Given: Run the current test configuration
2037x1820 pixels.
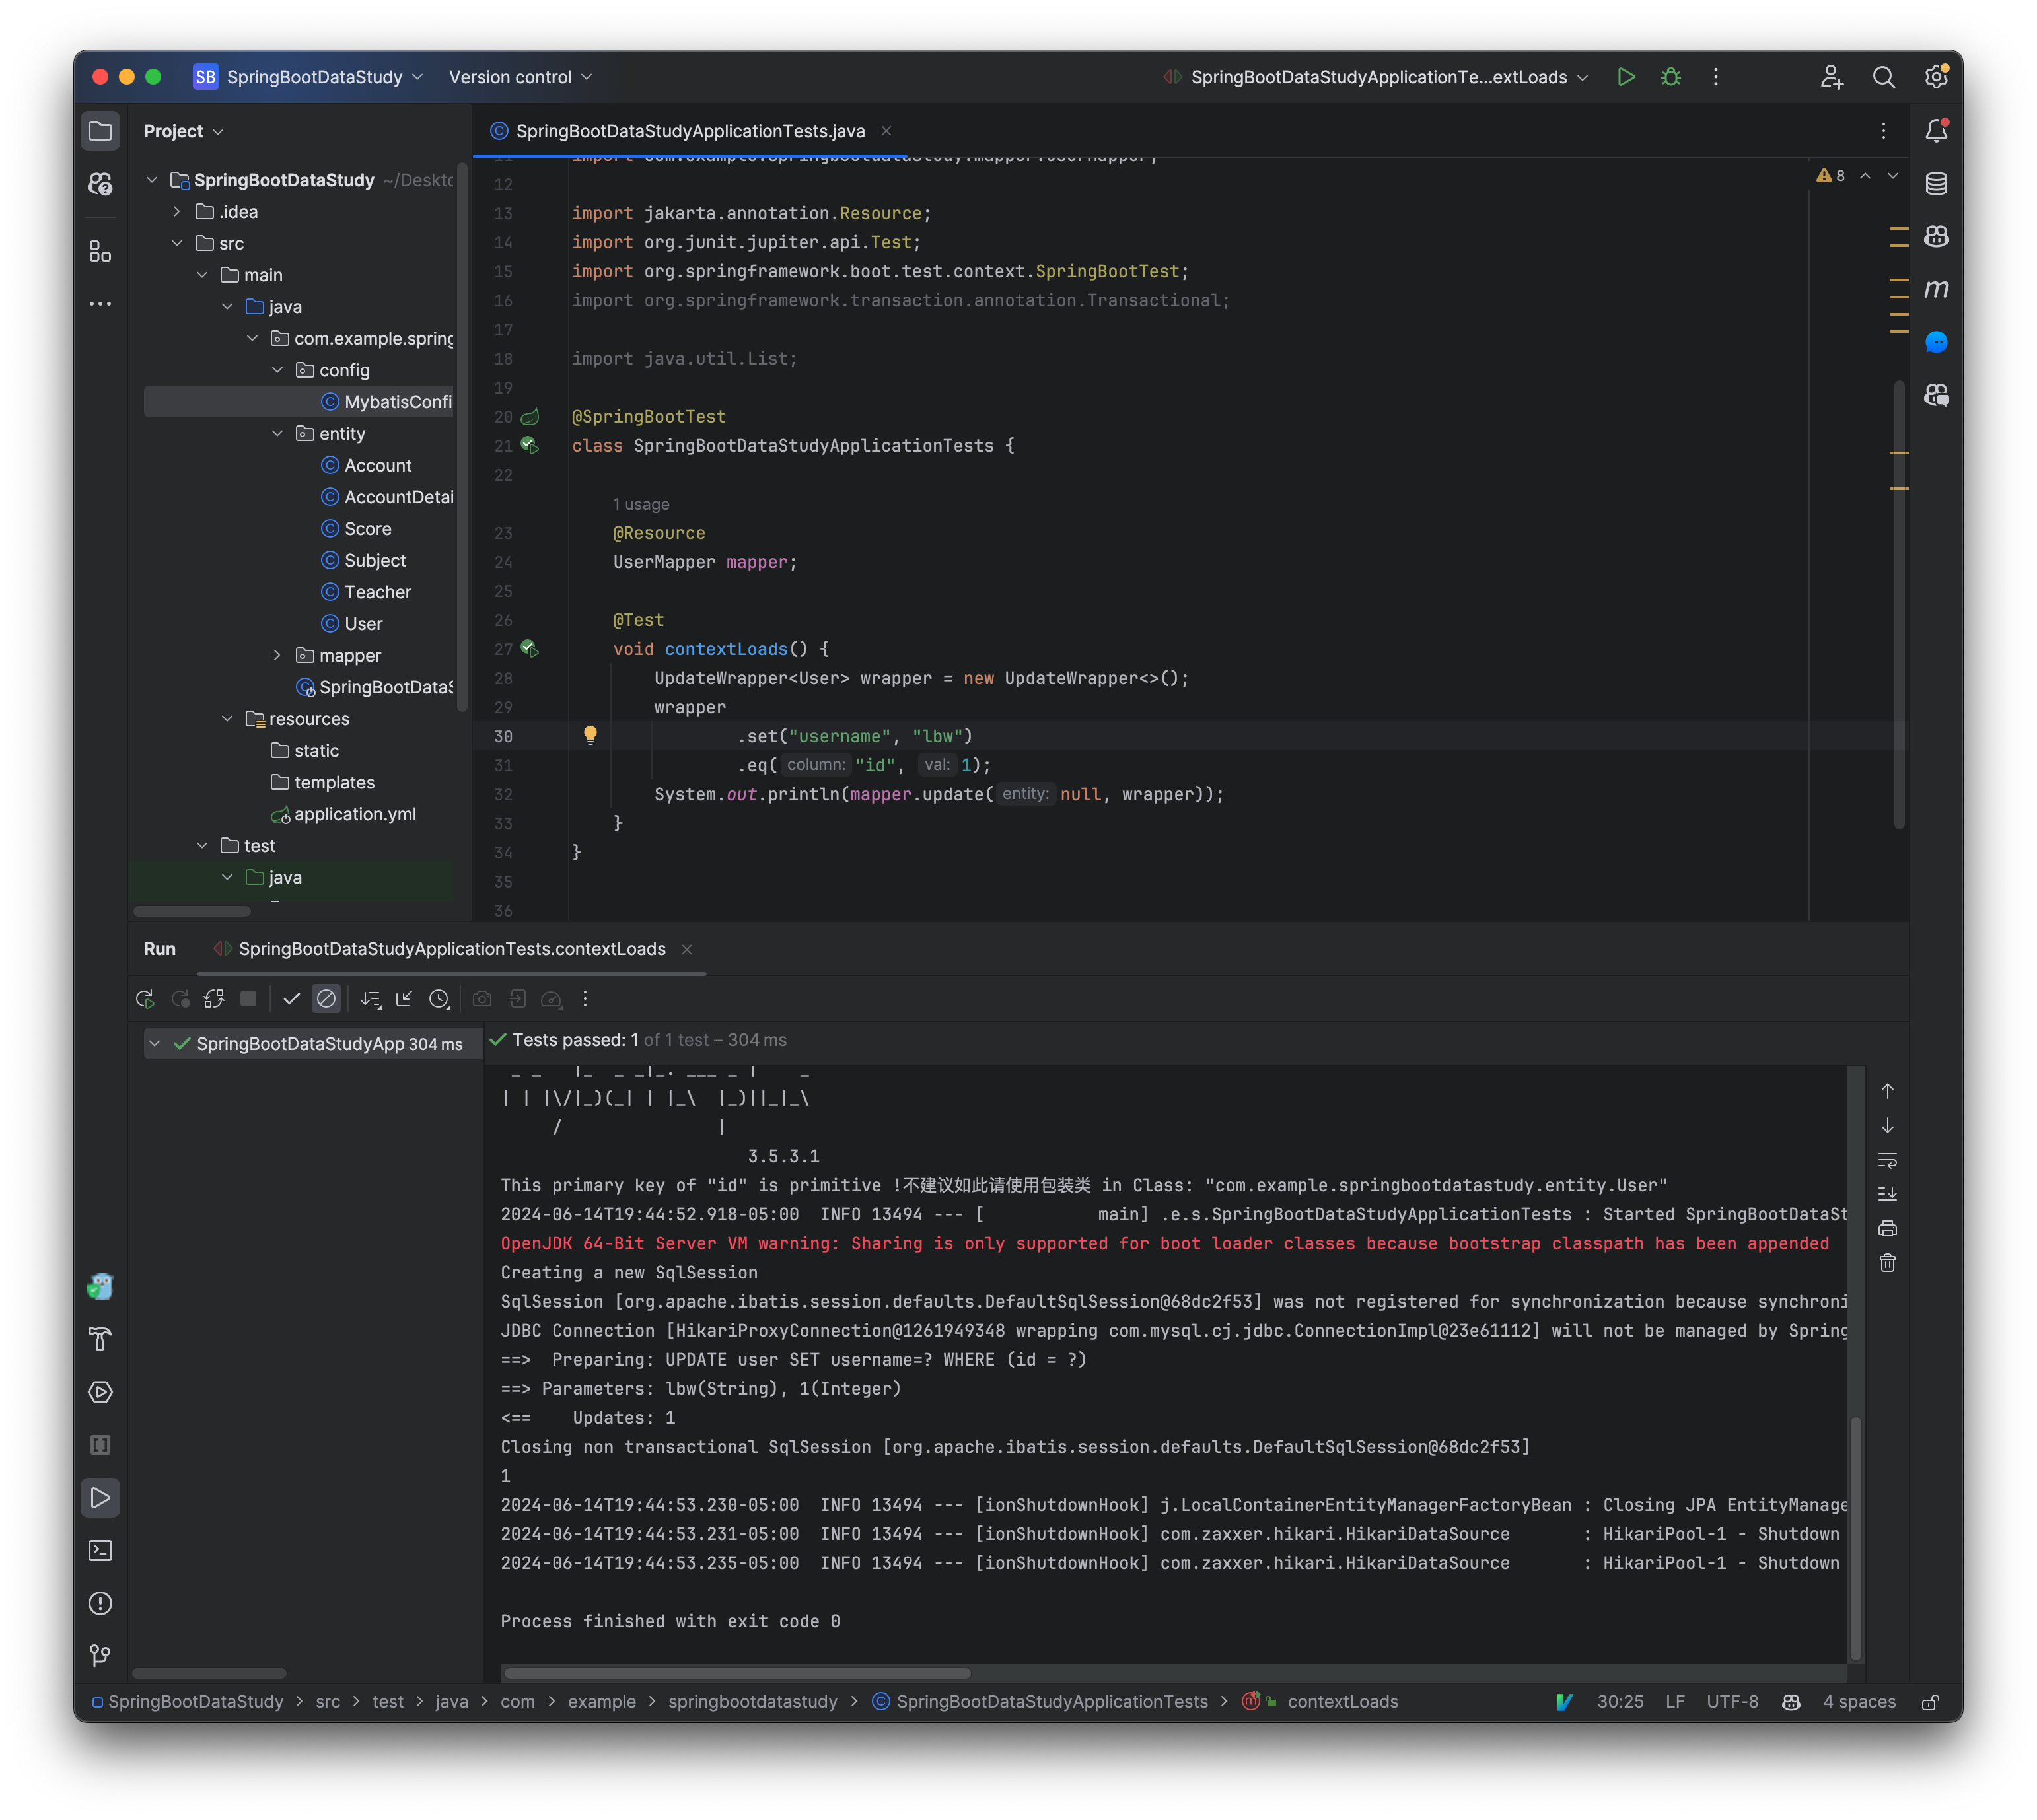Looking at the screenshot, I should [x=1626, y=77].
